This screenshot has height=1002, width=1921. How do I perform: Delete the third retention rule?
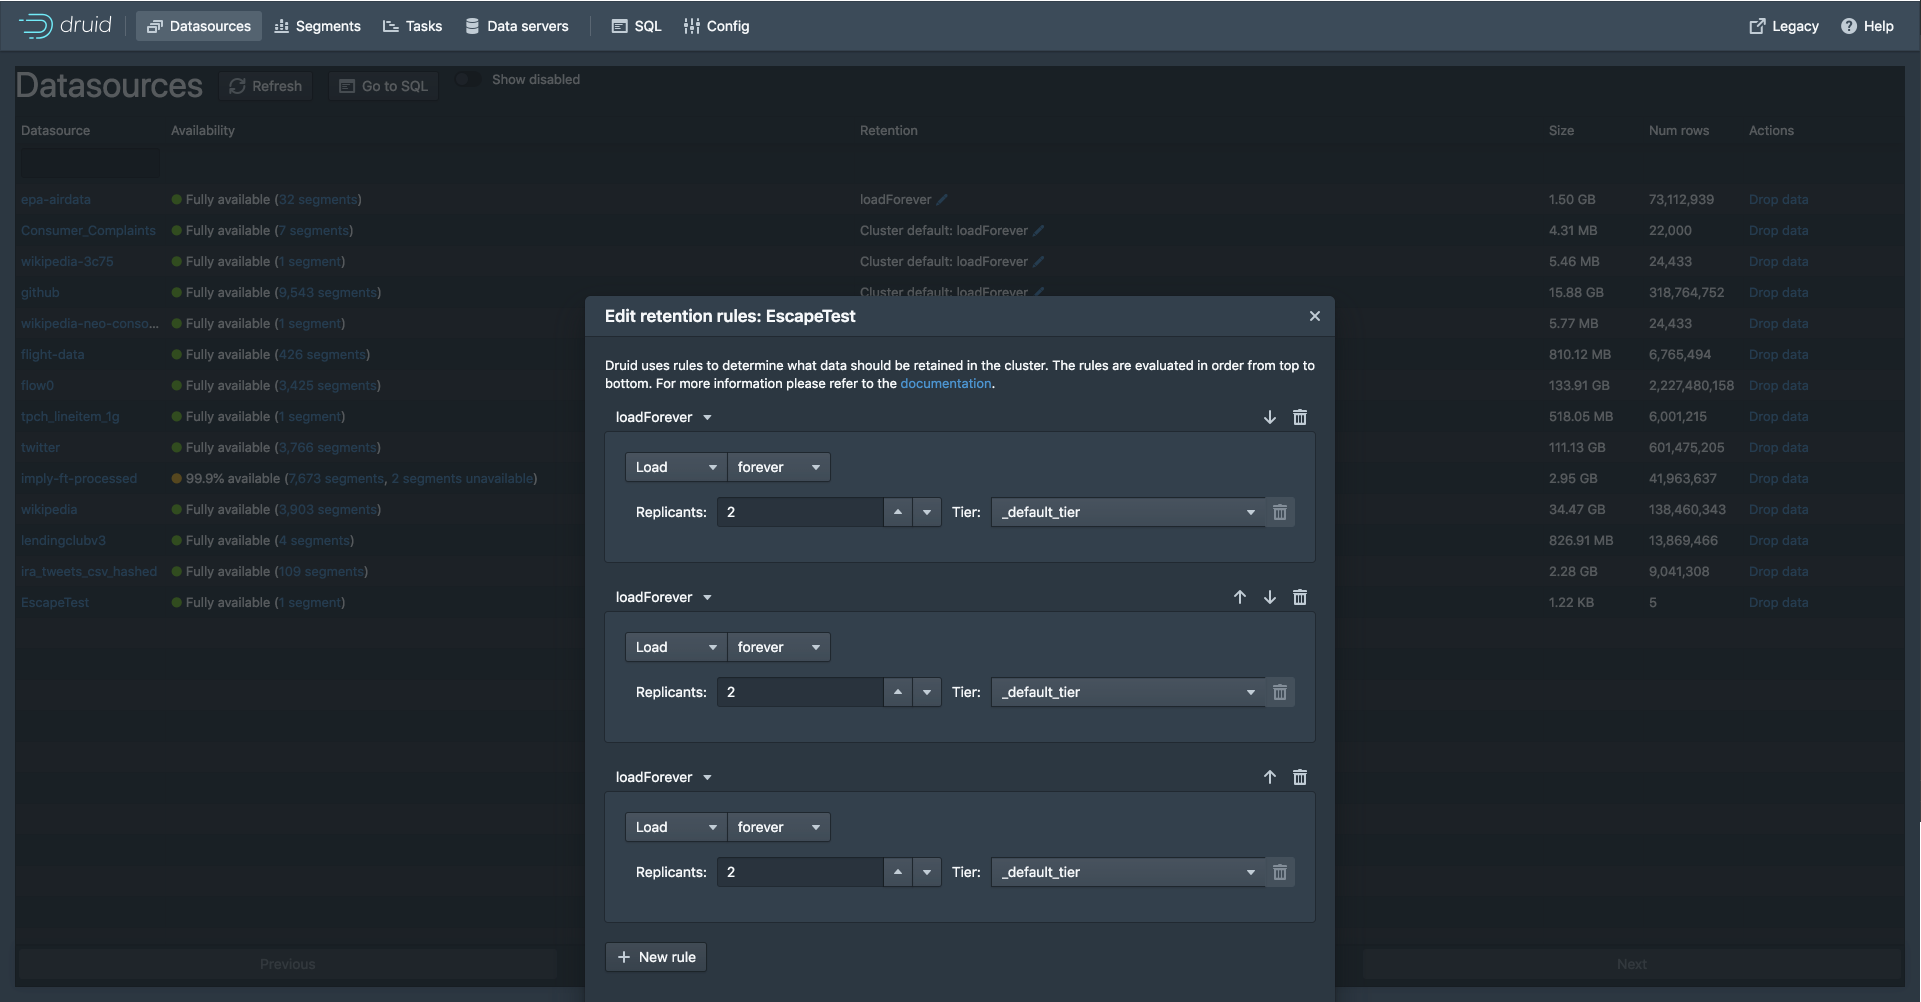[x=1300, y=777]
